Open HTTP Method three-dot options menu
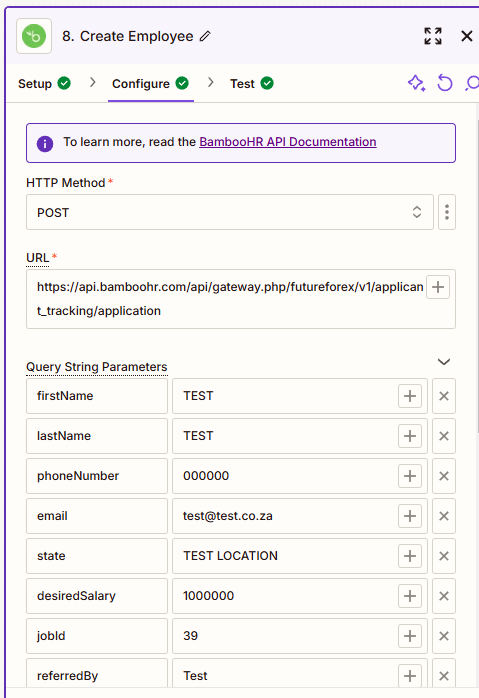 pos(447,212)
